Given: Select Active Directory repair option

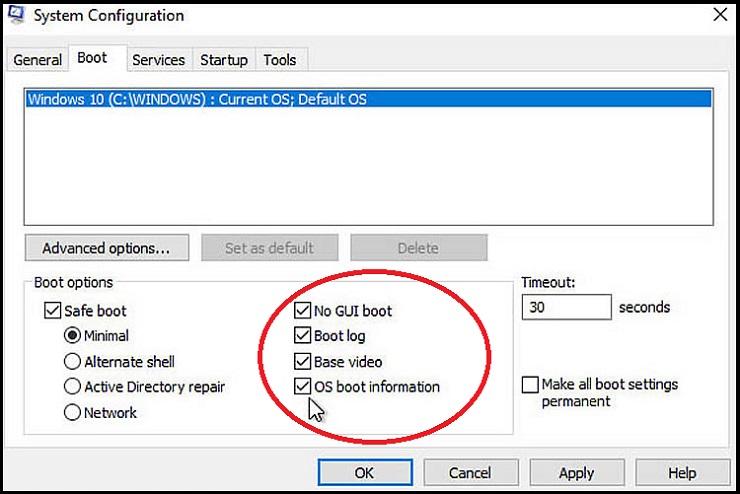Looking at the screenshot, I should click(x=72, y=386).
